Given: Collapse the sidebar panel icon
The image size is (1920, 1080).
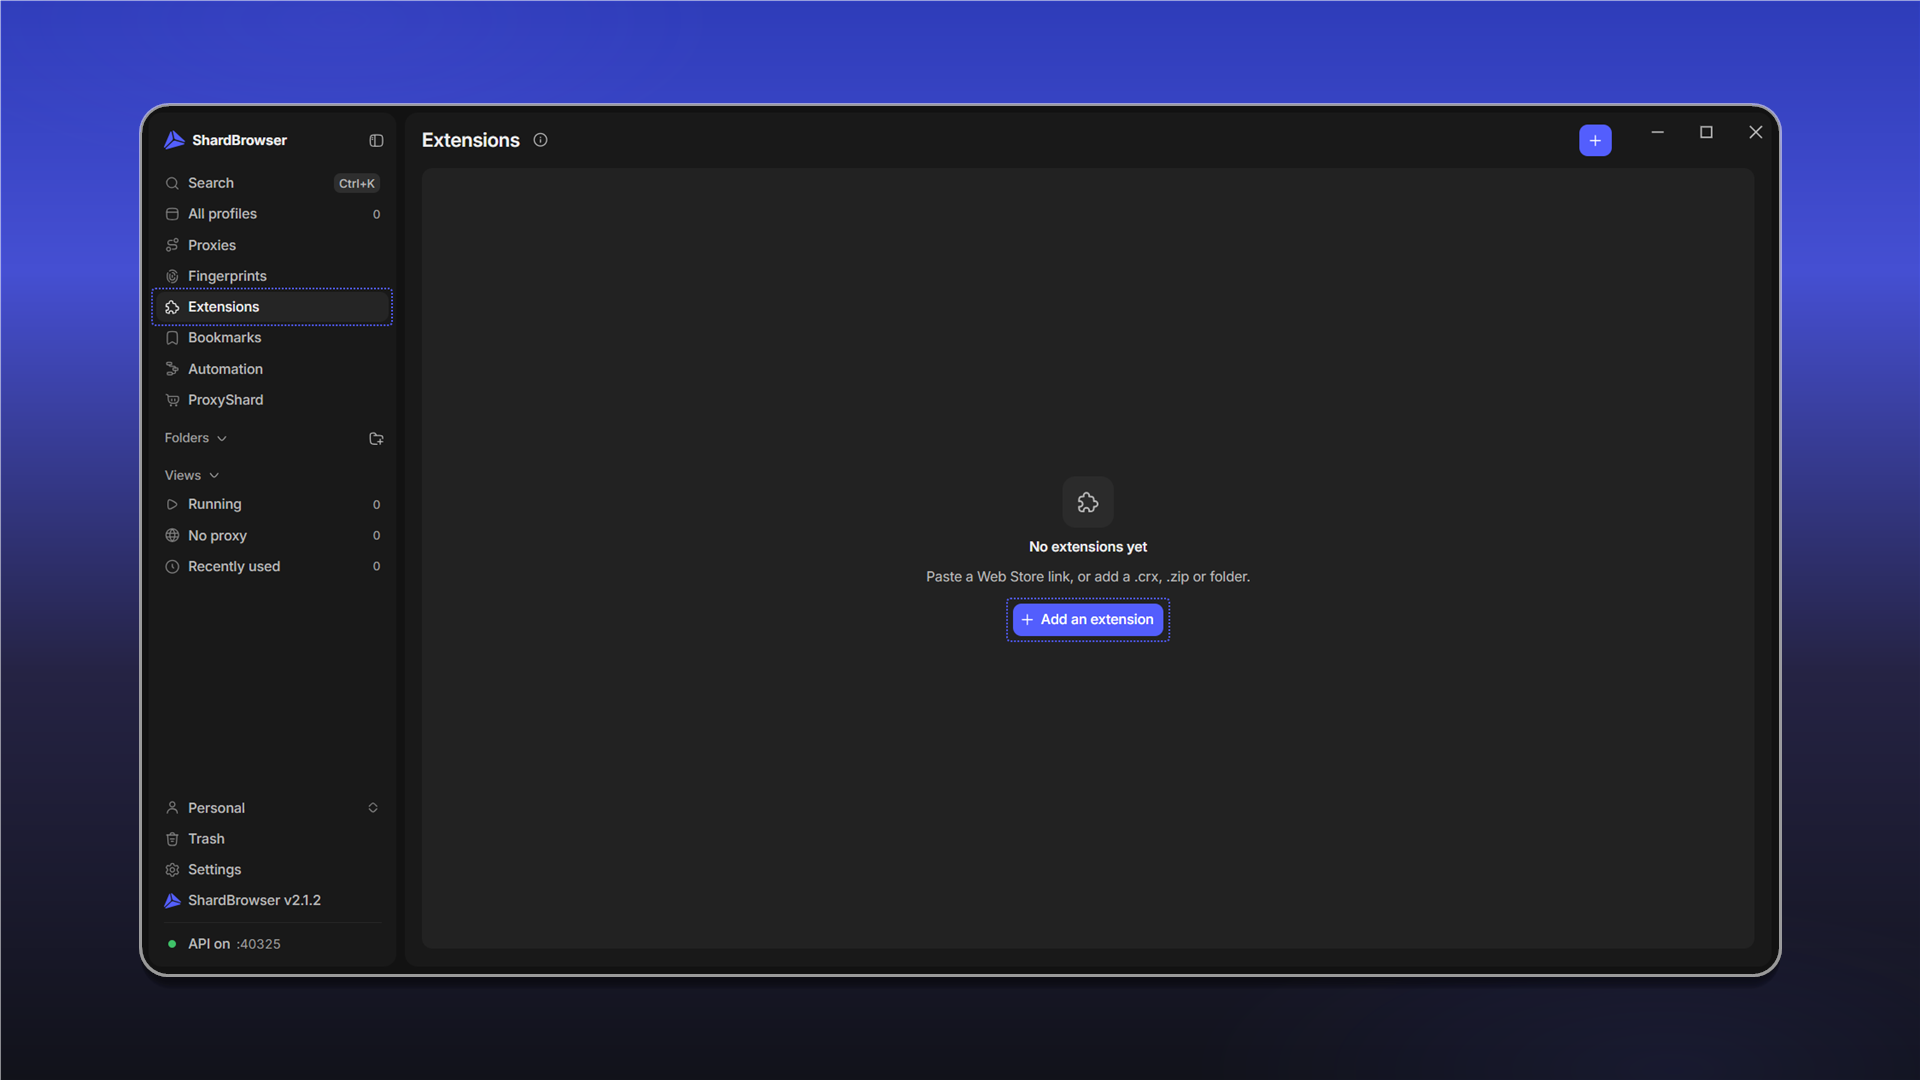Looking at the screenshot, I should [376, 141].
